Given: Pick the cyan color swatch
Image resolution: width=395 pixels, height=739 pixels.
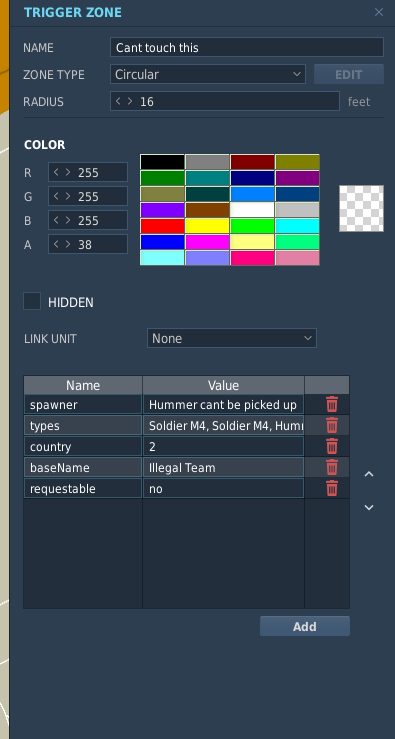Looking at the screenshot, I should click(297, 226).
